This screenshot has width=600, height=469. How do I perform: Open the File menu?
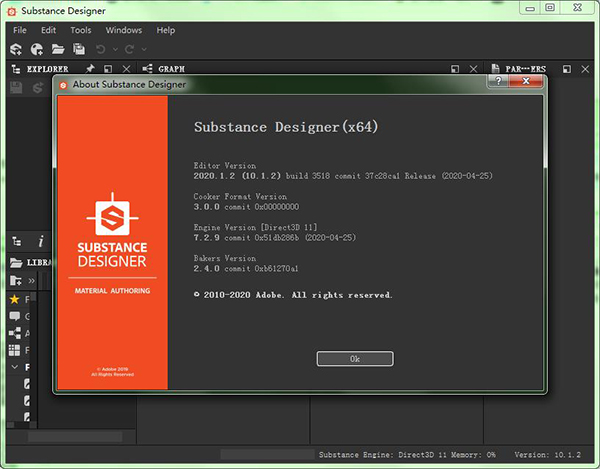[20, 30]
